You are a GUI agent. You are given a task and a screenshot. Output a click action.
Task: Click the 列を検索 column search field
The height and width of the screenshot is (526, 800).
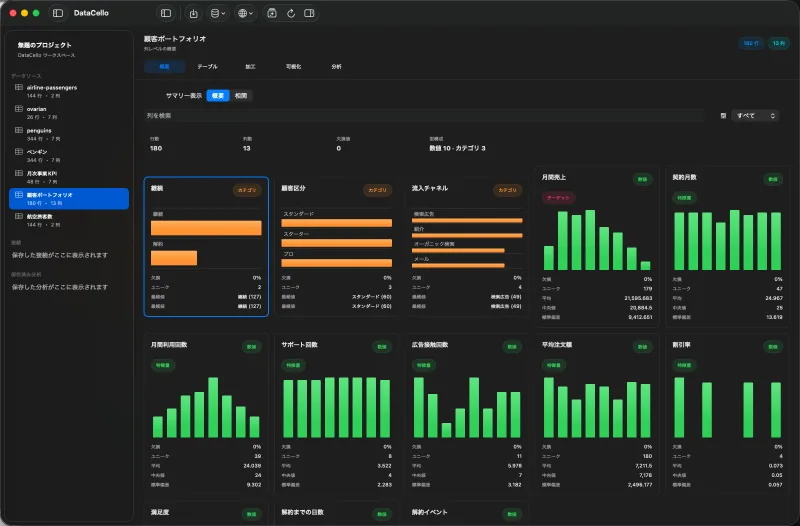[x=423, y=116]
